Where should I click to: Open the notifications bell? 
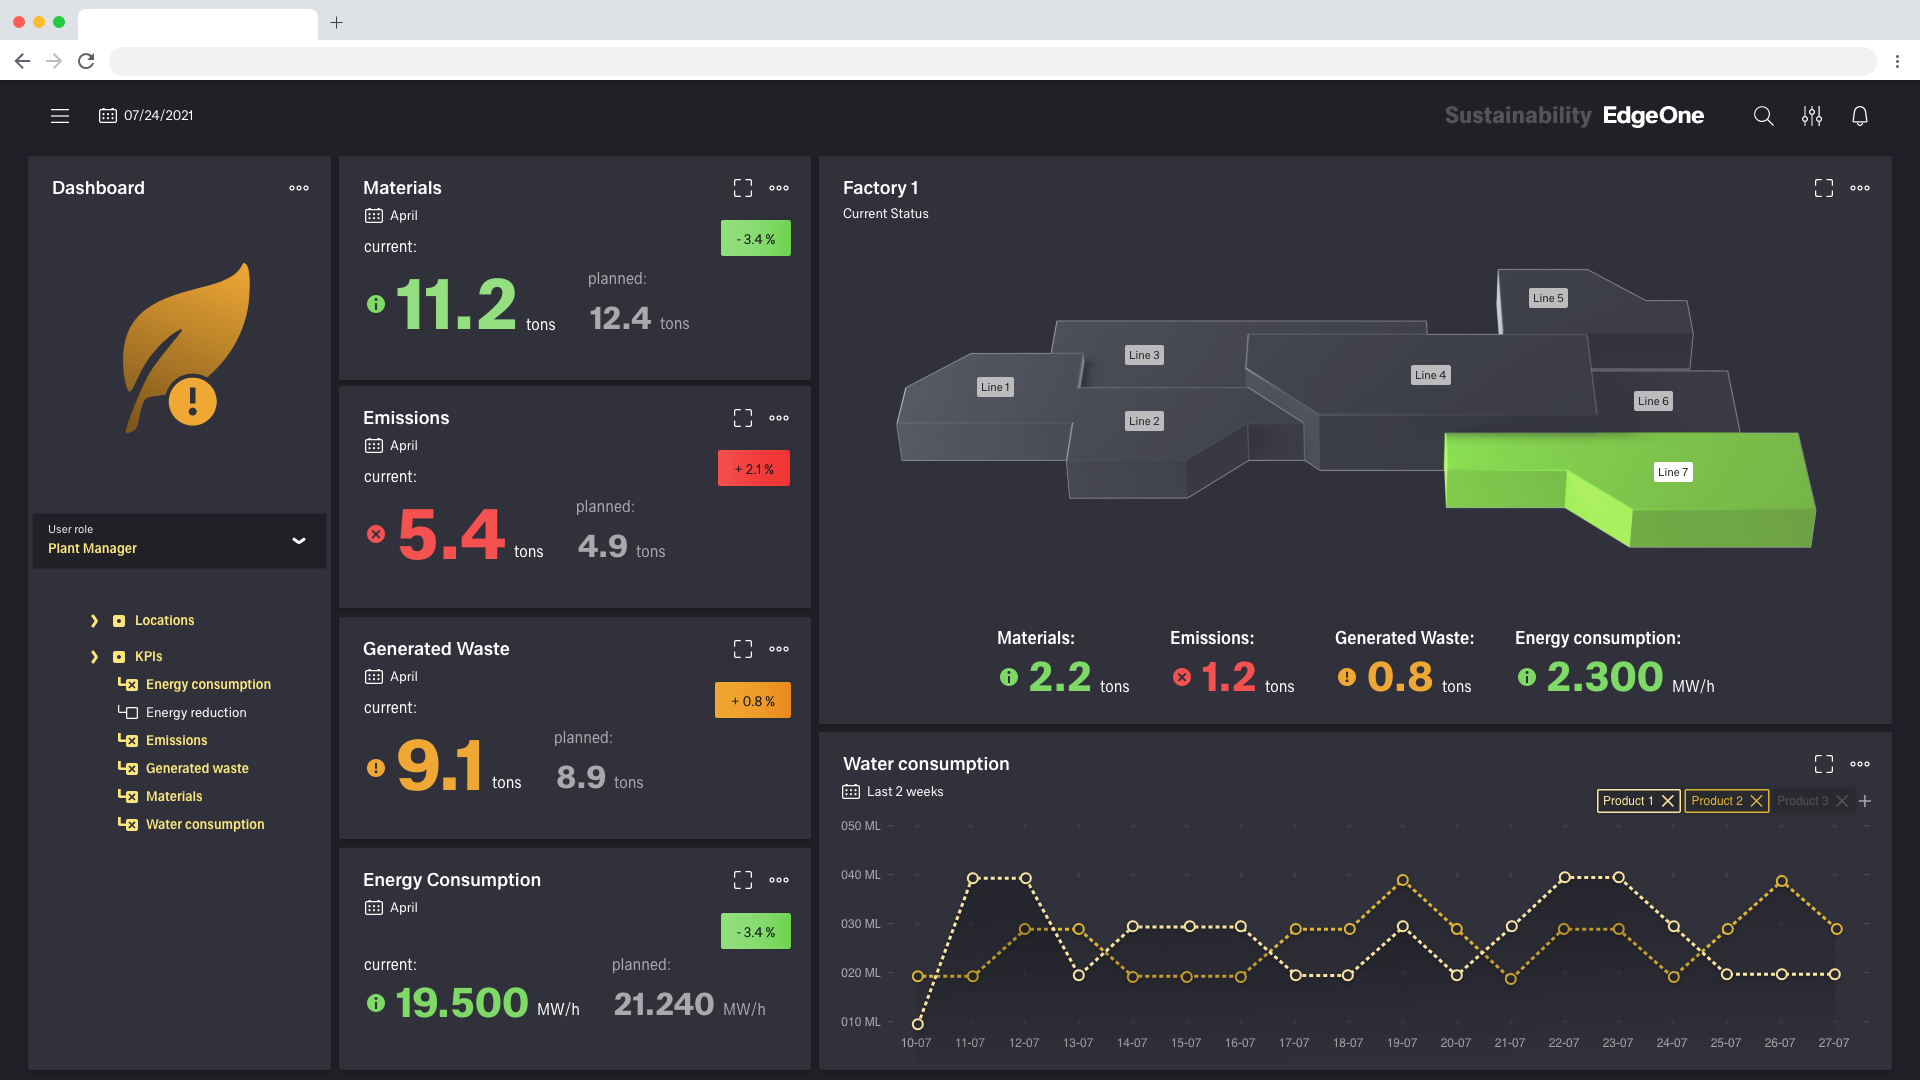point(1859,116)
